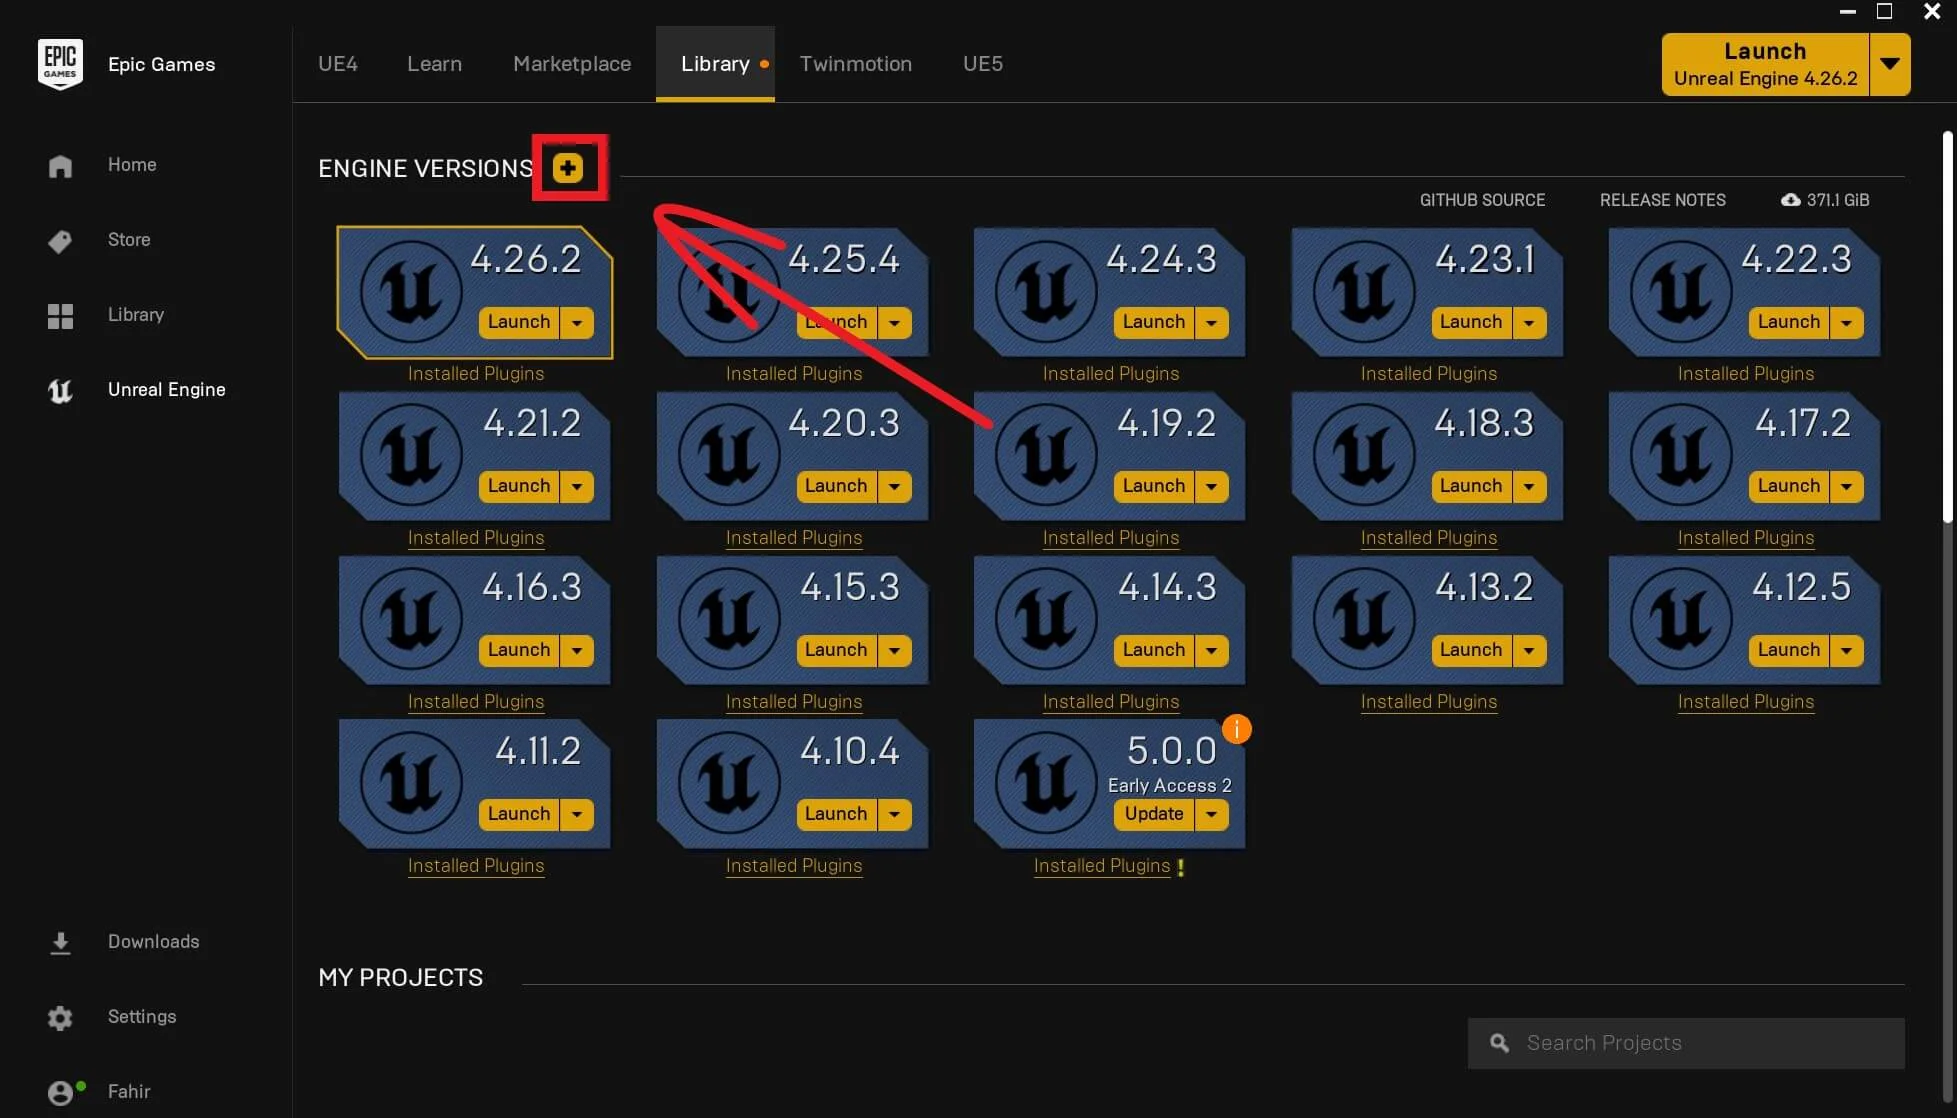This screenshot has height=1118, width=1957.
Task: Click the Unreal logo on the 4.26.2 card
Action: click(x=411, y=292)
